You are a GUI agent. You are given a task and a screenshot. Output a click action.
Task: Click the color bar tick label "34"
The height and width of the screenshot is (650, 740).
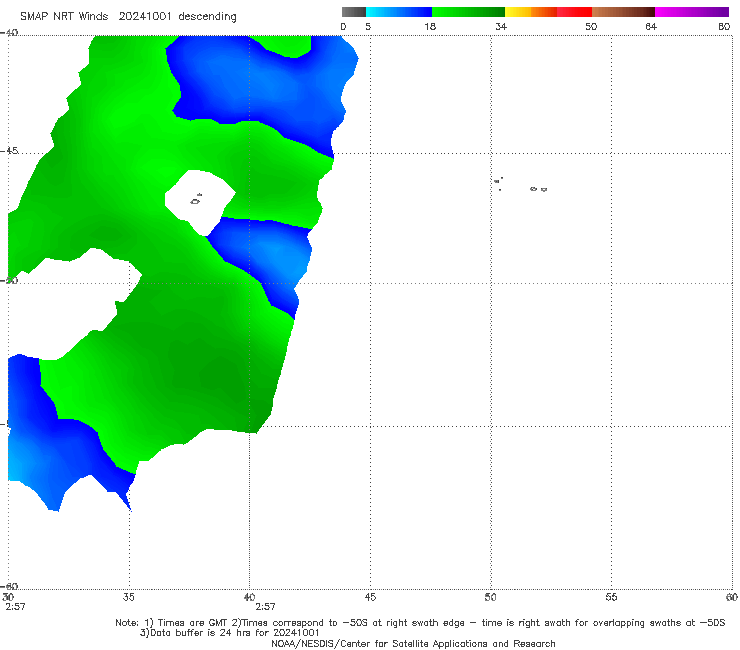point(501,26)
